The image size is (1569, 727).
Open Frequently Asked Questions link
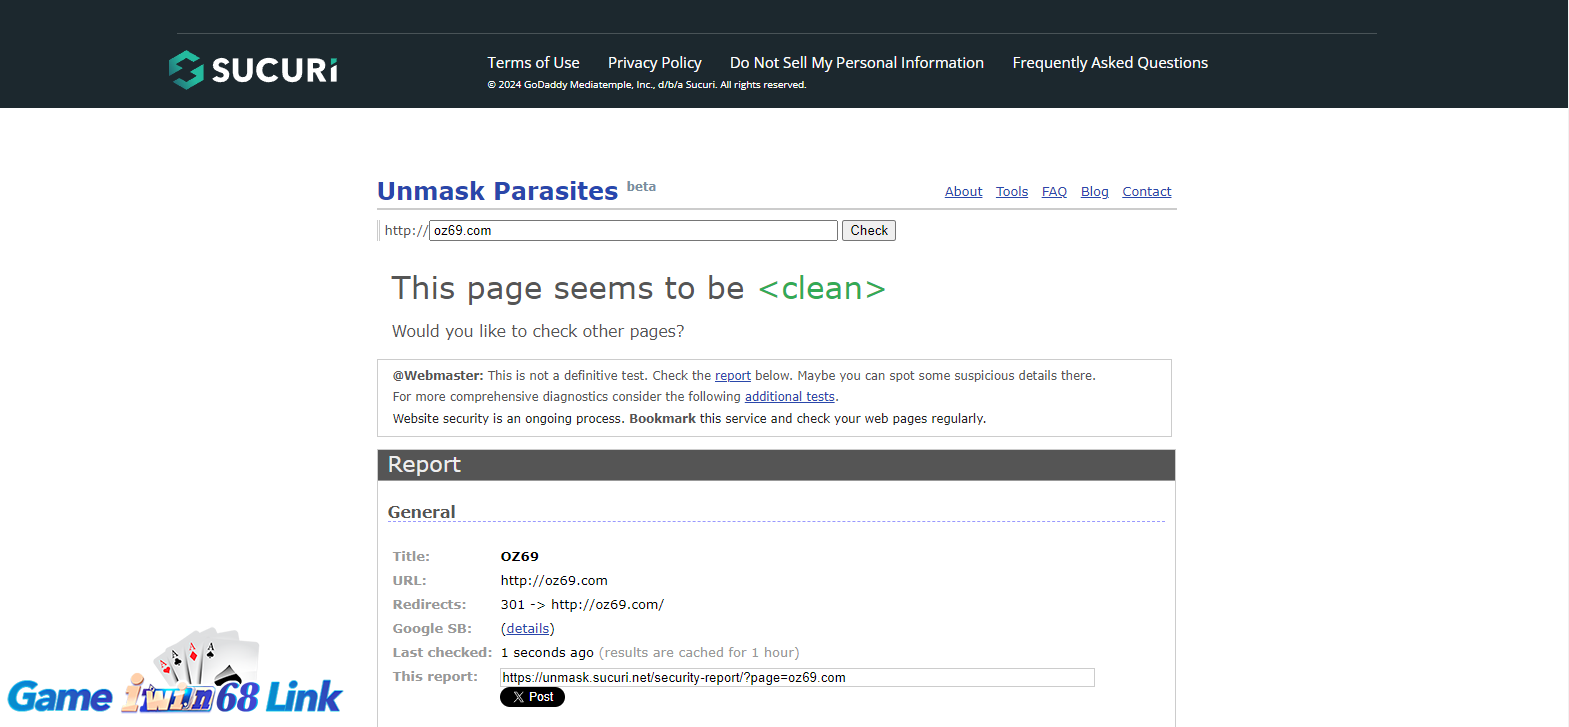pos(1110,62)
